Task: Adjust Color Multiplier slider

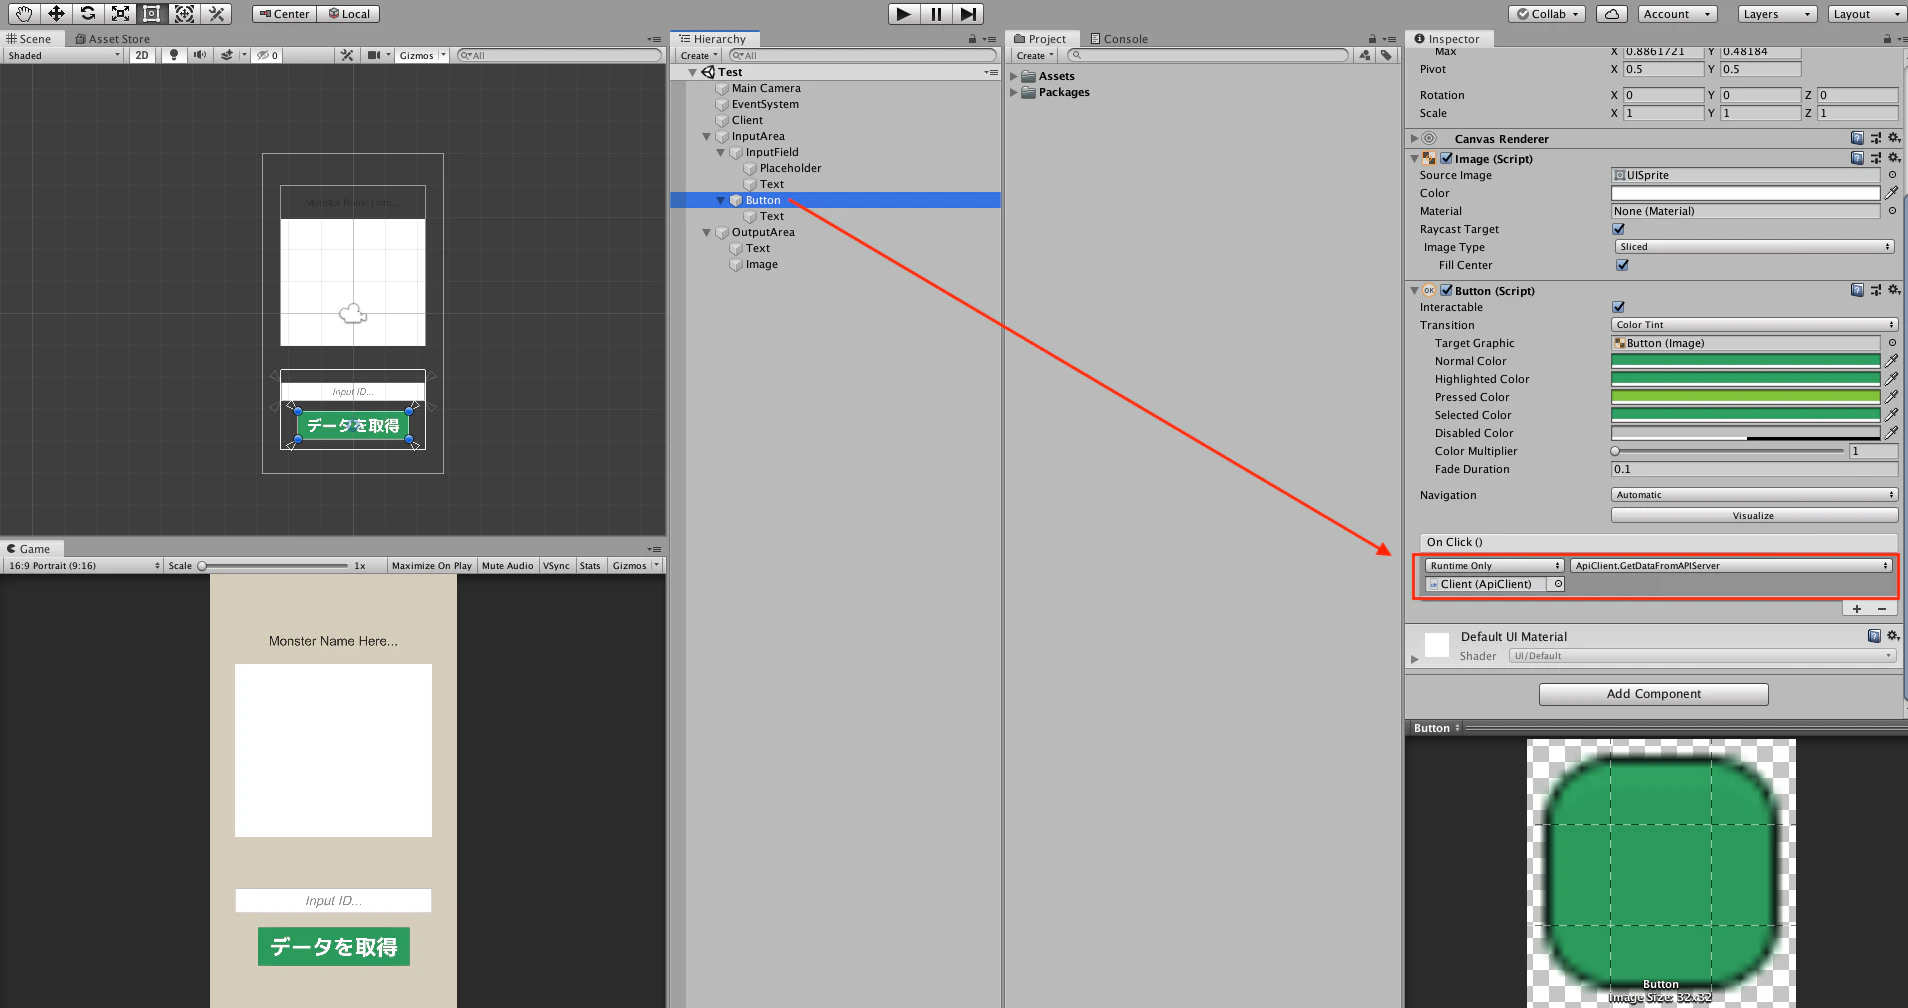Action: pyautogui.click(x=1728, y=451)
